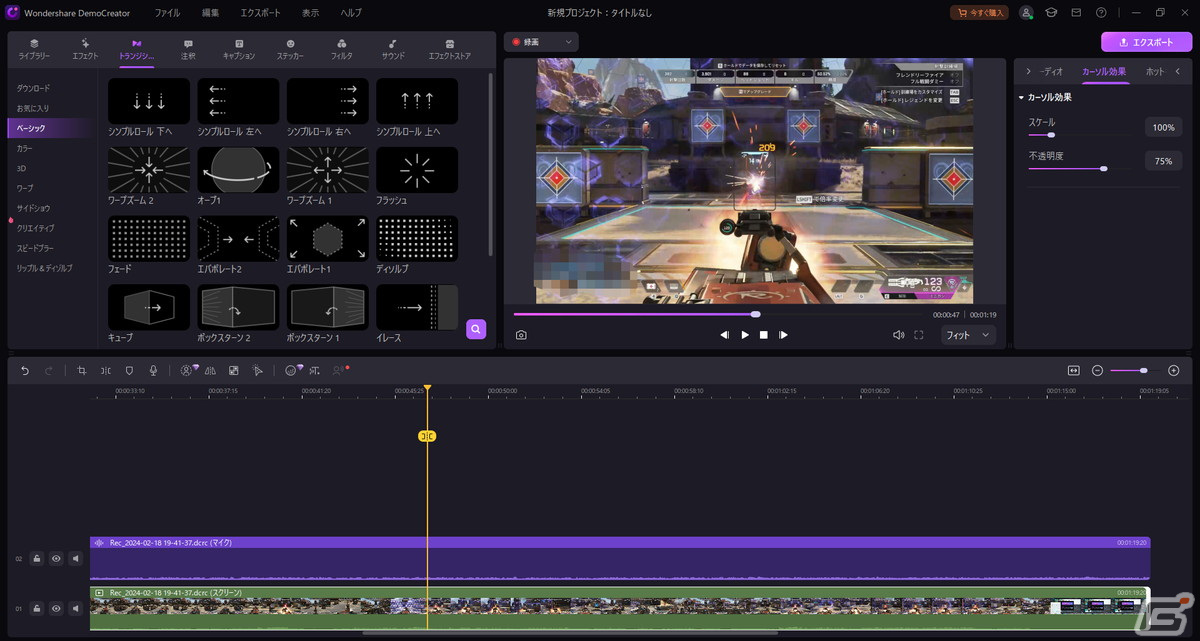Screen dimensions: 1200x641
Task: Switch to the 注釈 tab
Action: click(x=188, y=50)
